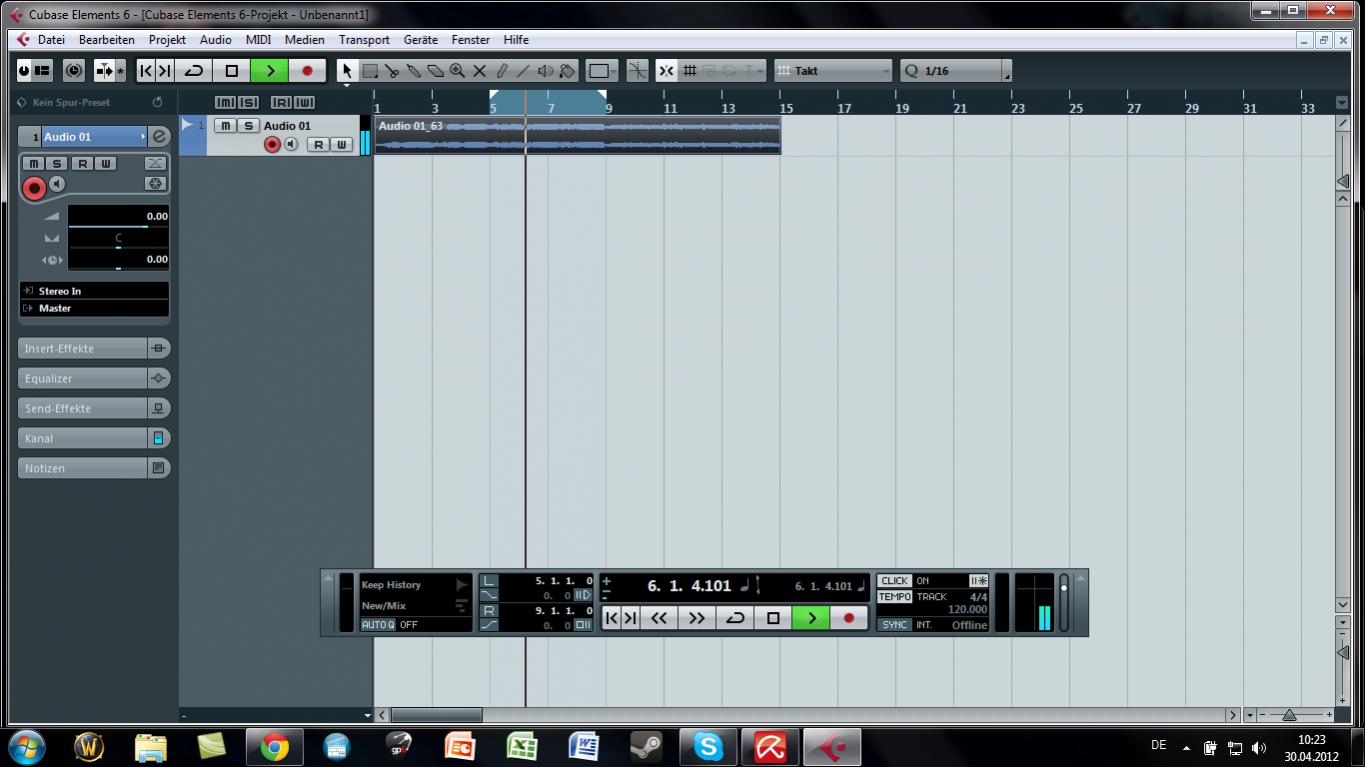The image size is (1365, 767).
Task: Click the freeze audio channel snowflake icon
Action: (x=154, y=183)
